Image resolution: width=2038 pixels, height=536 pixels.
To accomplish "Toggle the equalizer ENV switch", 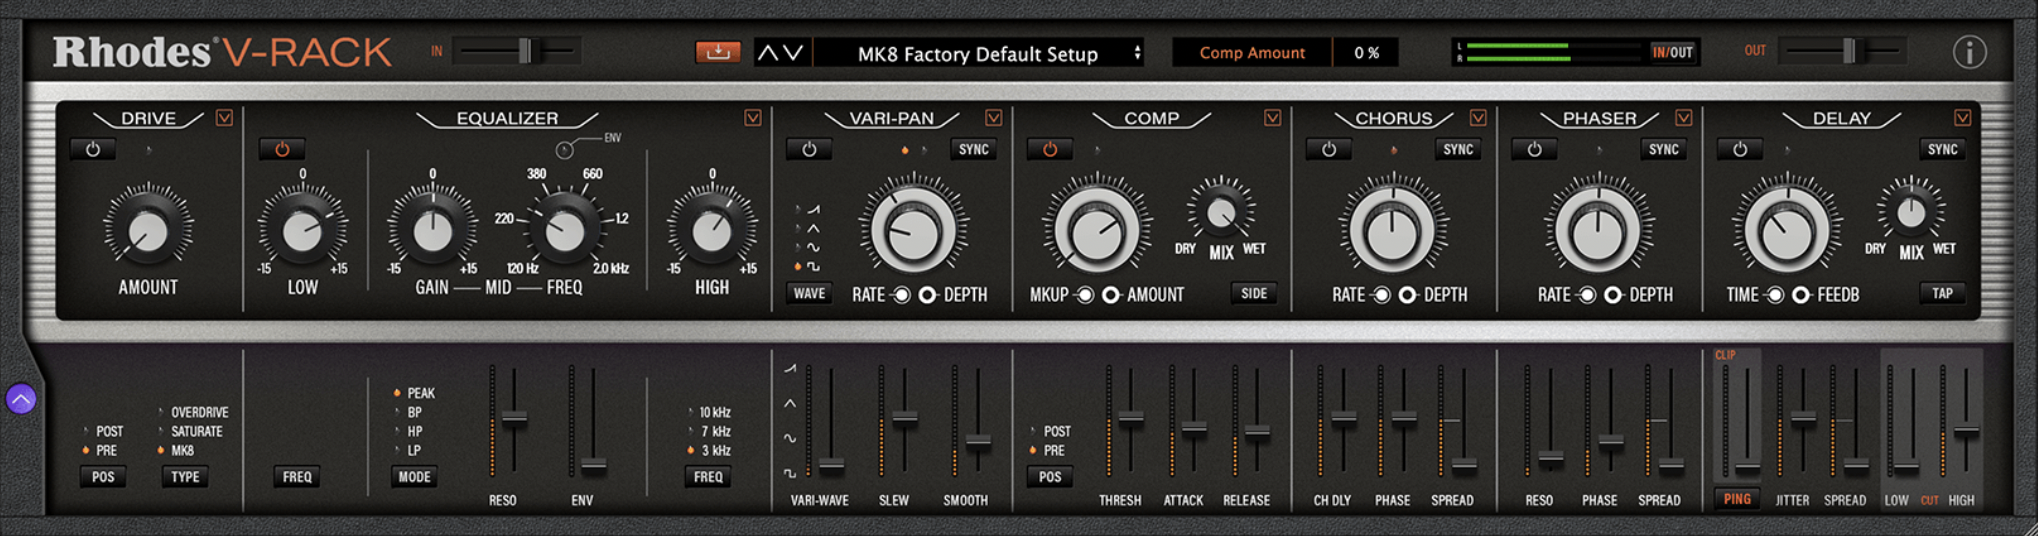I will click(565, 150).
